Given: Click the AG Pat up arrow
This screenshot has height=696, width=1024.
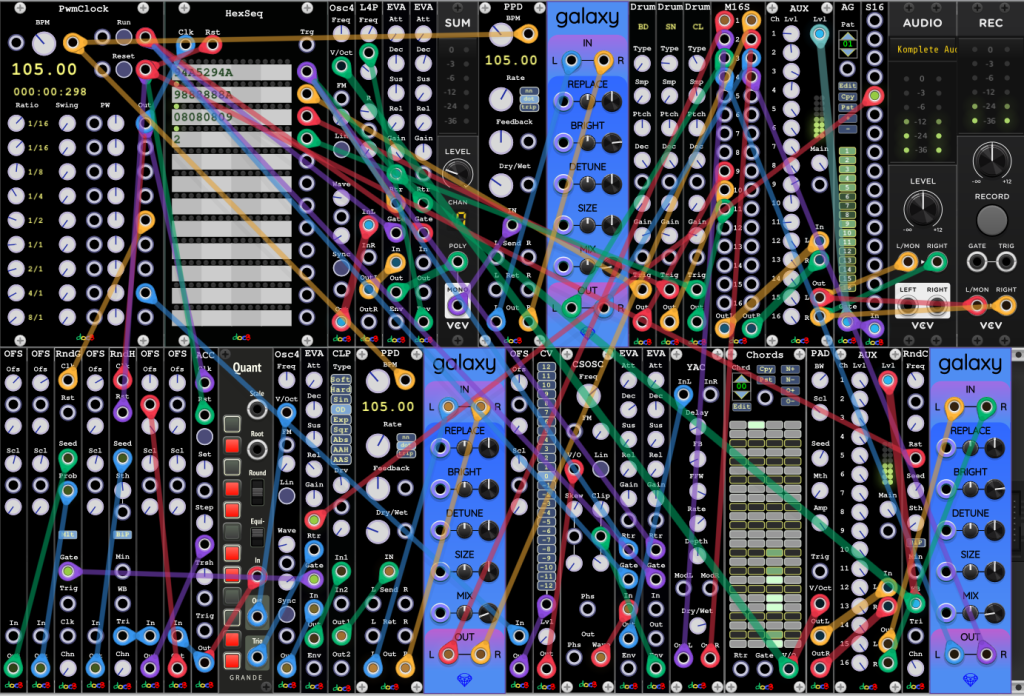Looking at the screenshot, I should point(847,37).
